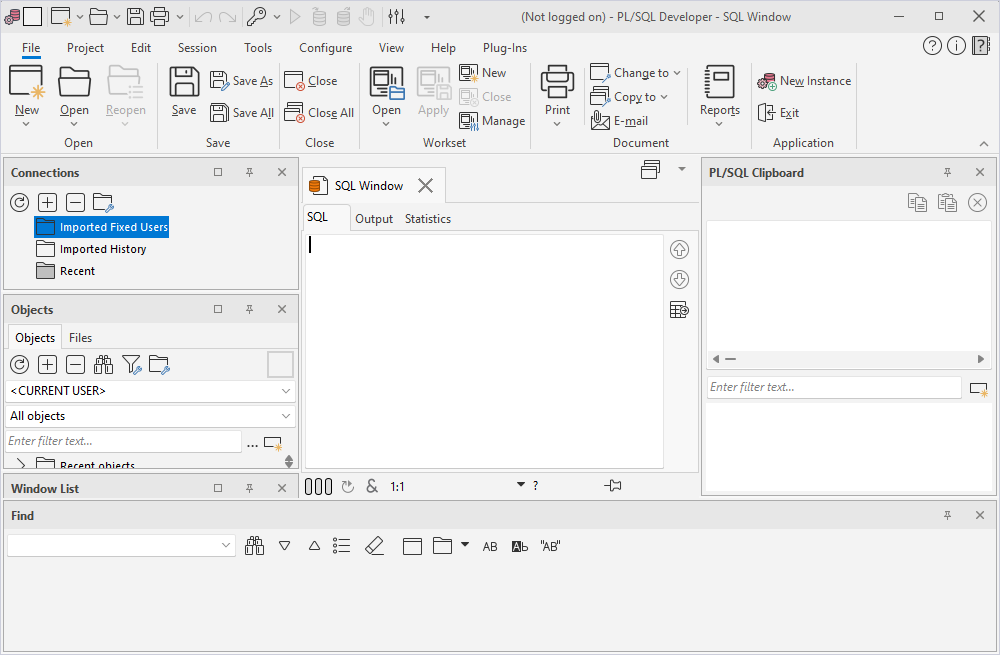Click the down arrow icon beside editor
The image size is (1000, 655).
click(679, 279)
